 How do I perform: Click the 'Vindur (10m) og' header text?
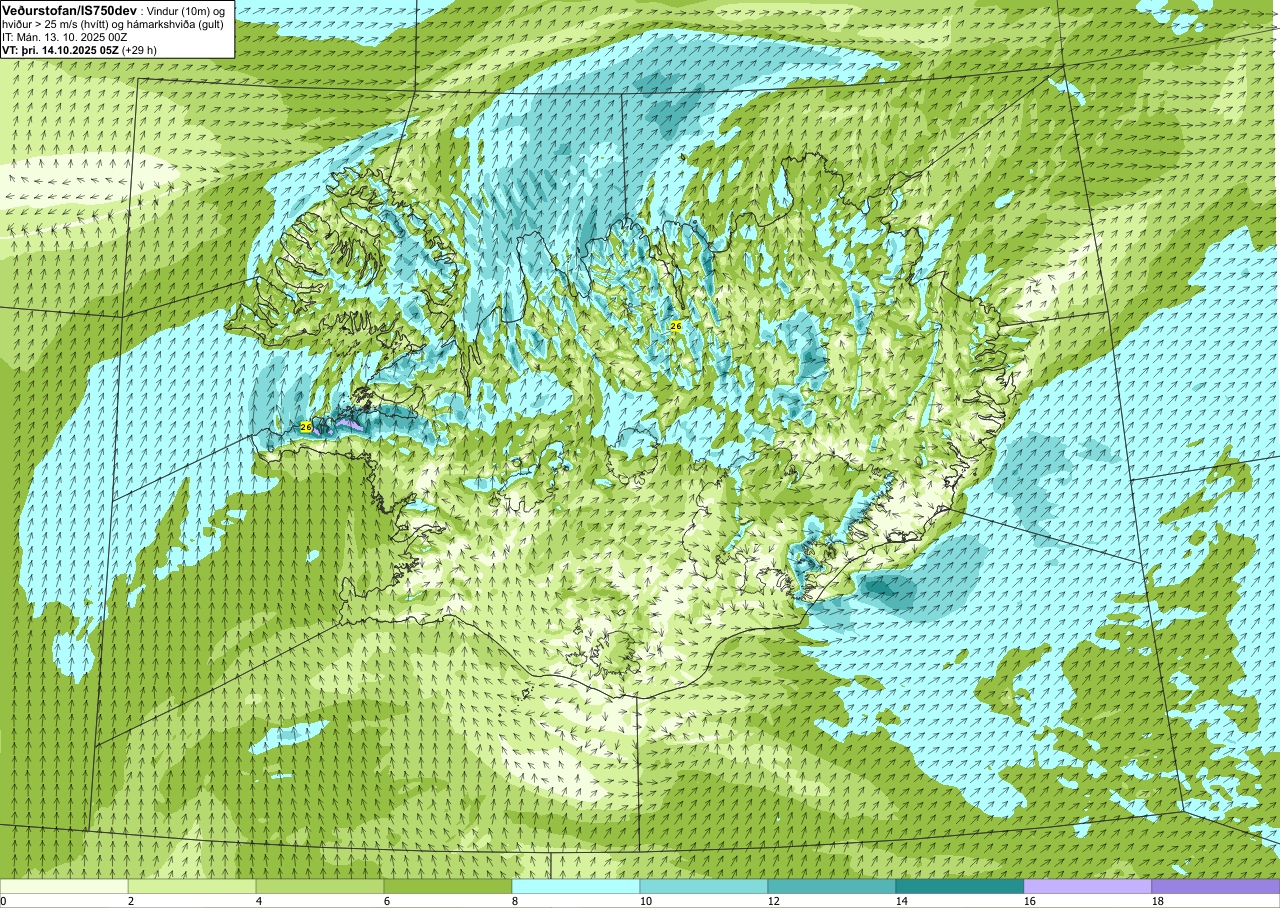pyautogui.click(x=188, y=10)
